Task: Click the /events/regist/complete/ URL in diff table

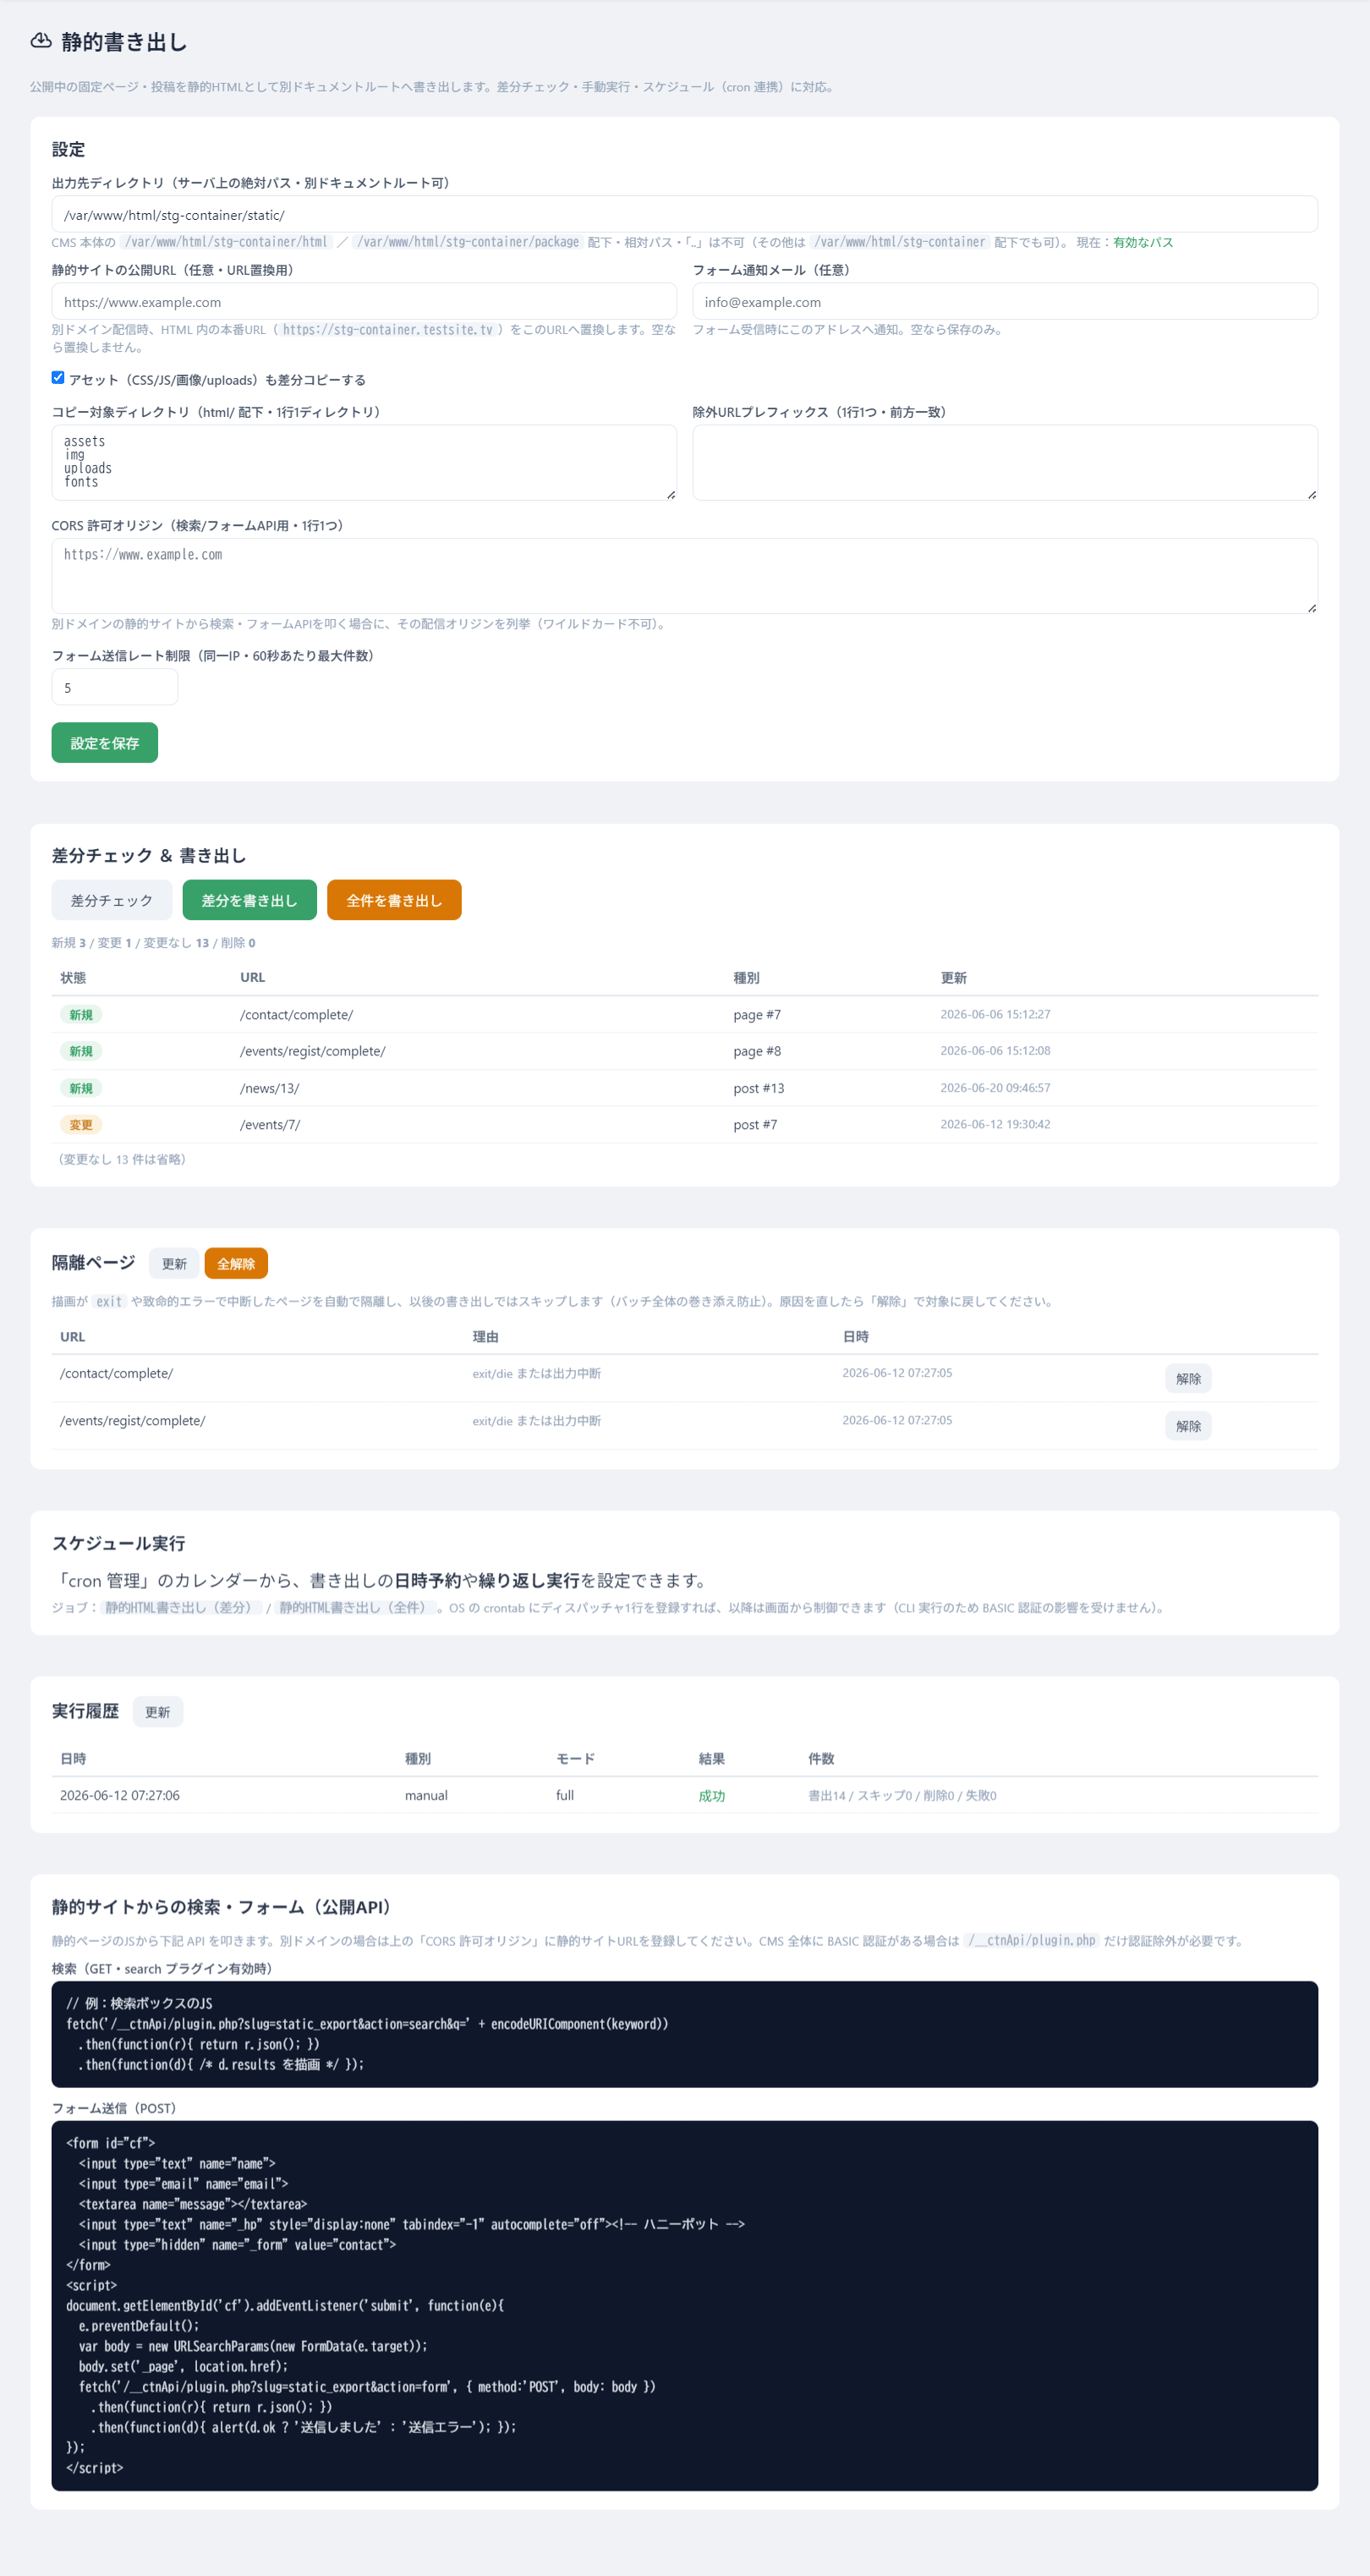Action: point(313,1051)
